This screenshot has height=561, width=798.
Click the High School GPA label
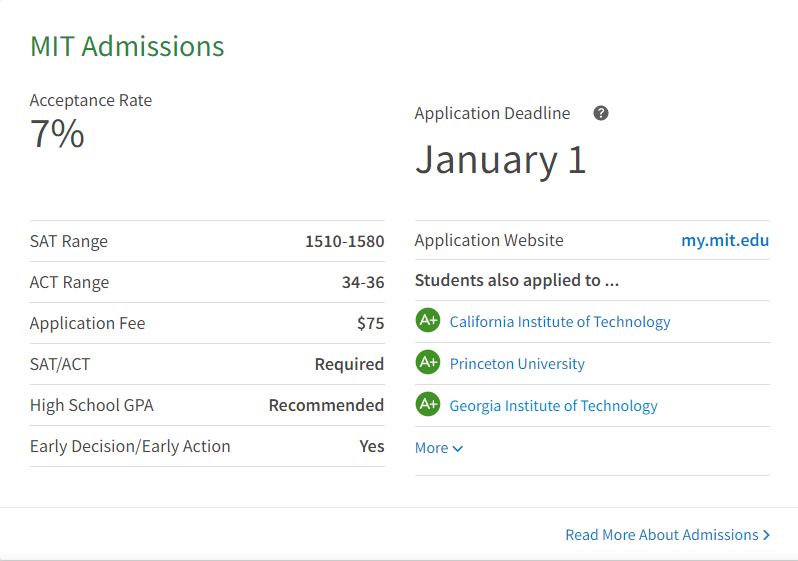[92, 405]
